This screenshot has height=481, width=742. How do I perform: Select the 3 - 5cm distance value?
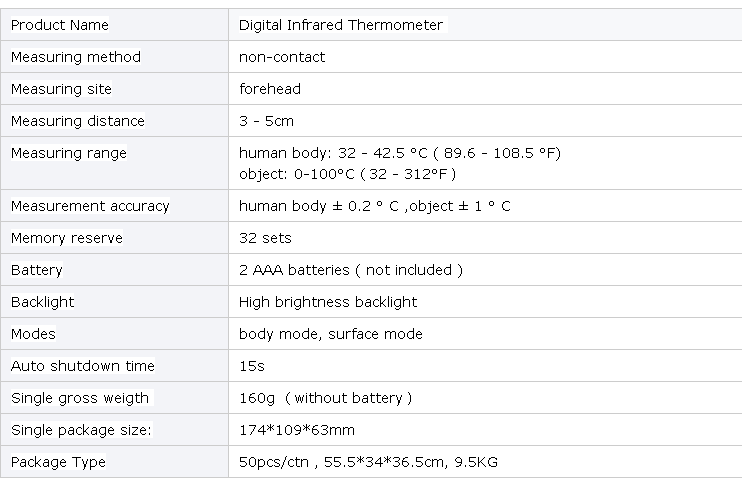click(266, 121)
